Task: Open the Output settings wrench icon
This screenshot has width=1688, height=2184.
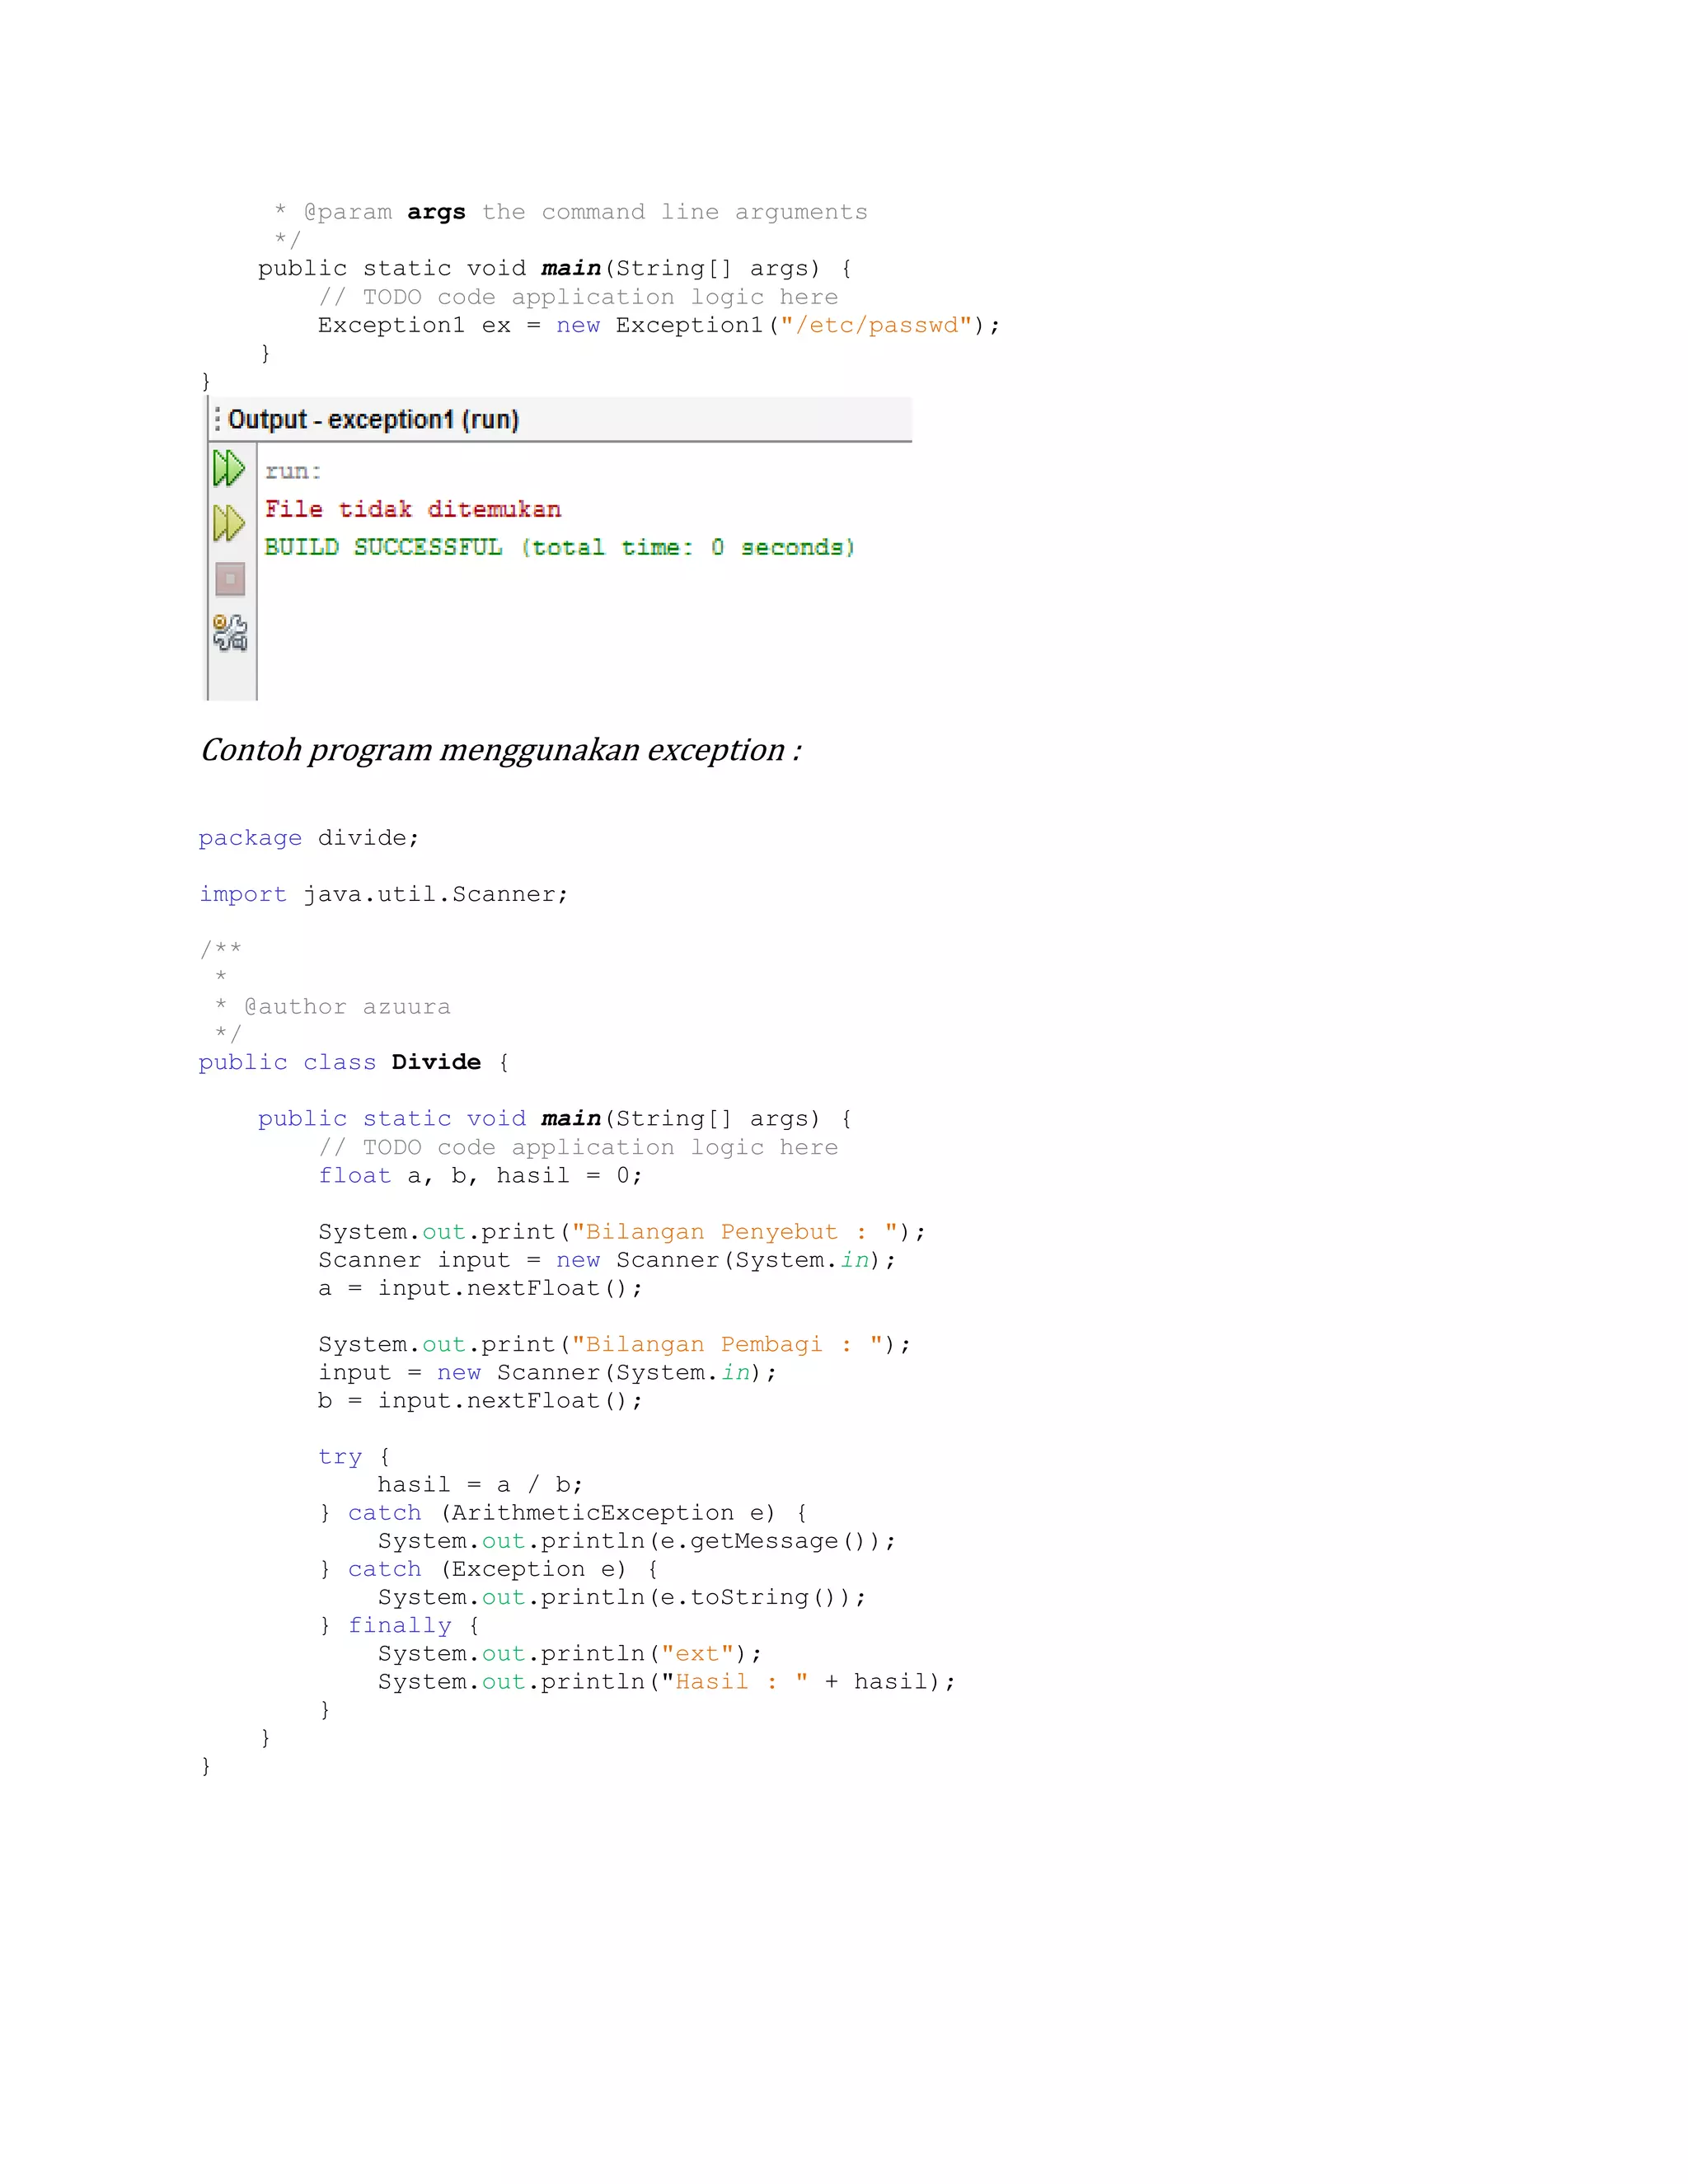Action: click(230, 633)
